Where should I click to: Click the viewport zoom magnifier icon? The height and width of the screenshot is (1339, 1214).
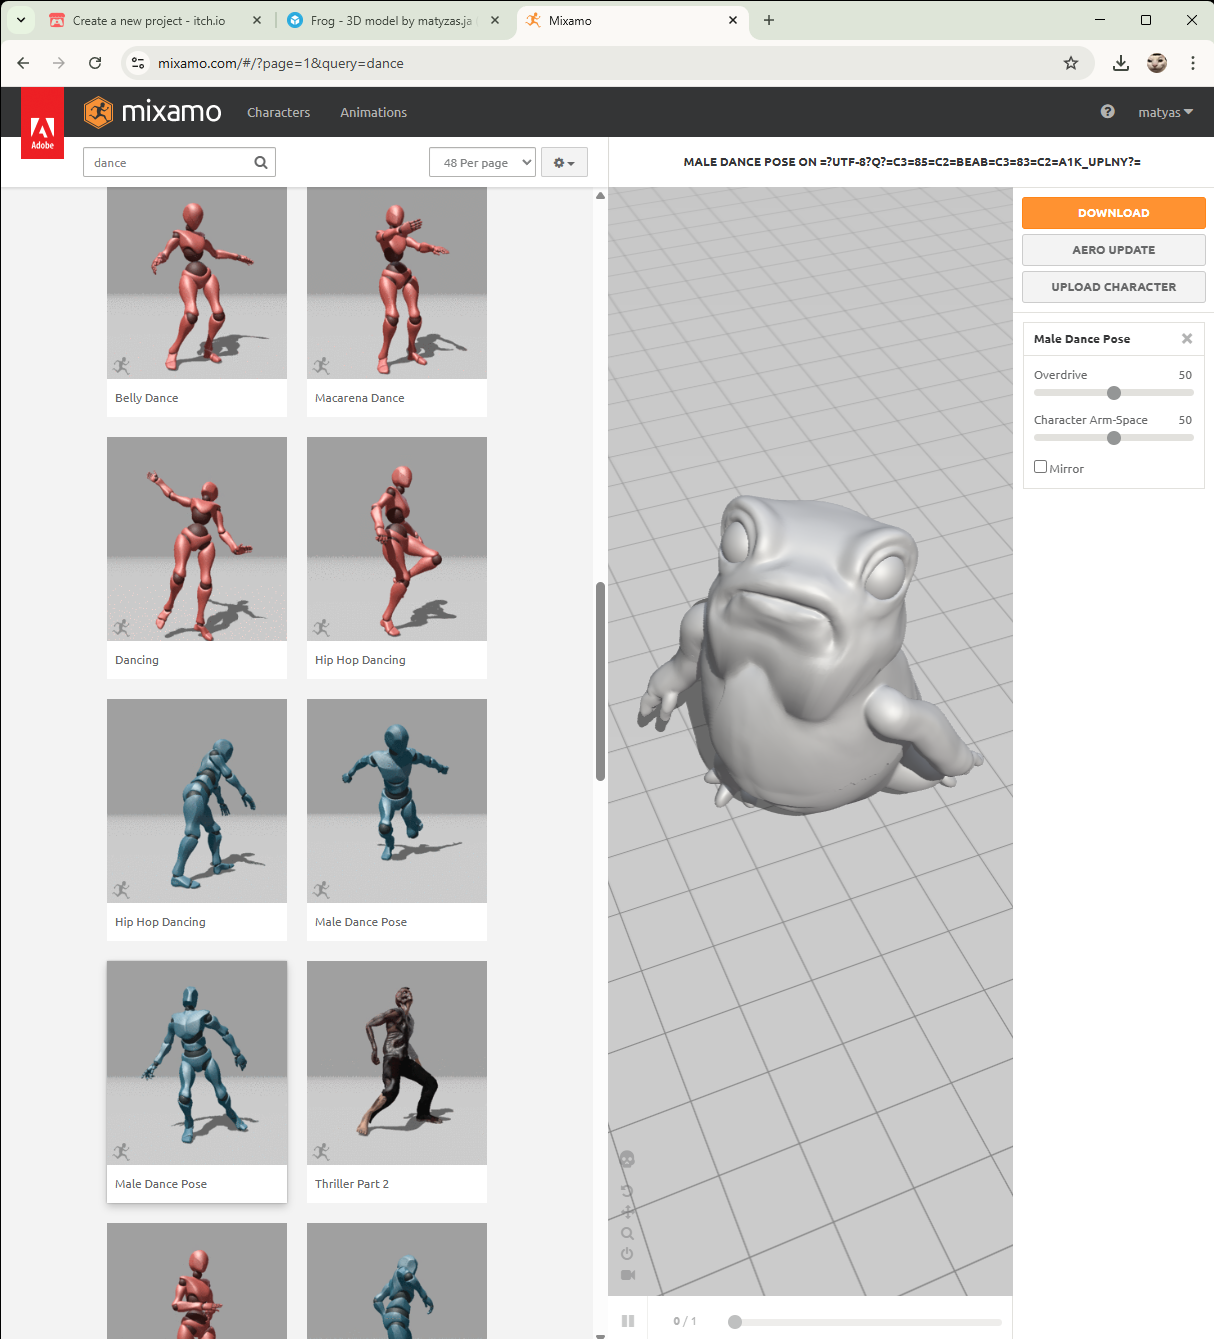tap(627, 1234)
